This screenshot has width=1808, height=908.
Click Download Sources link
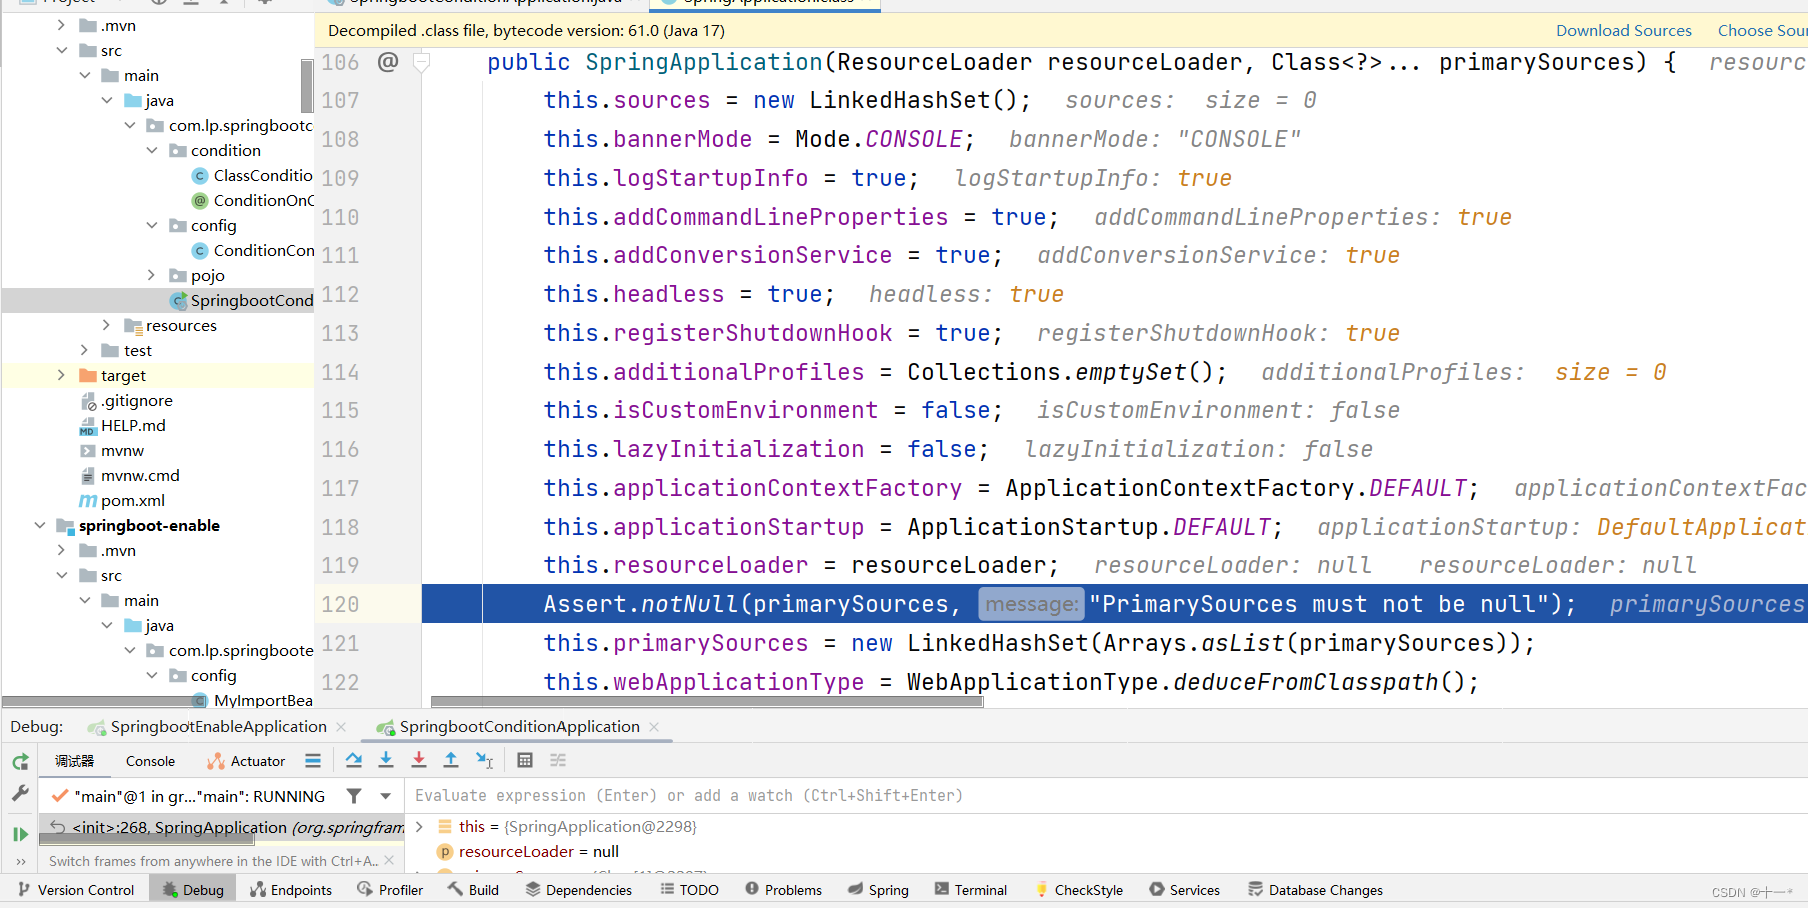[1624, 31]
